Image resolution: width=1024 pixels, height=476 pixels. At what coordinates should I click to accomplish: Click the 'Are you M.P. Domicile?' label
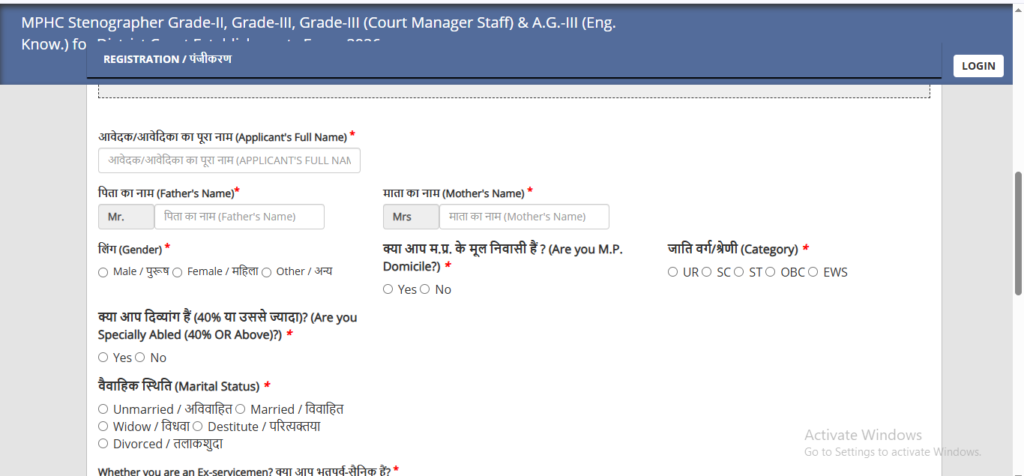point(503,257)
